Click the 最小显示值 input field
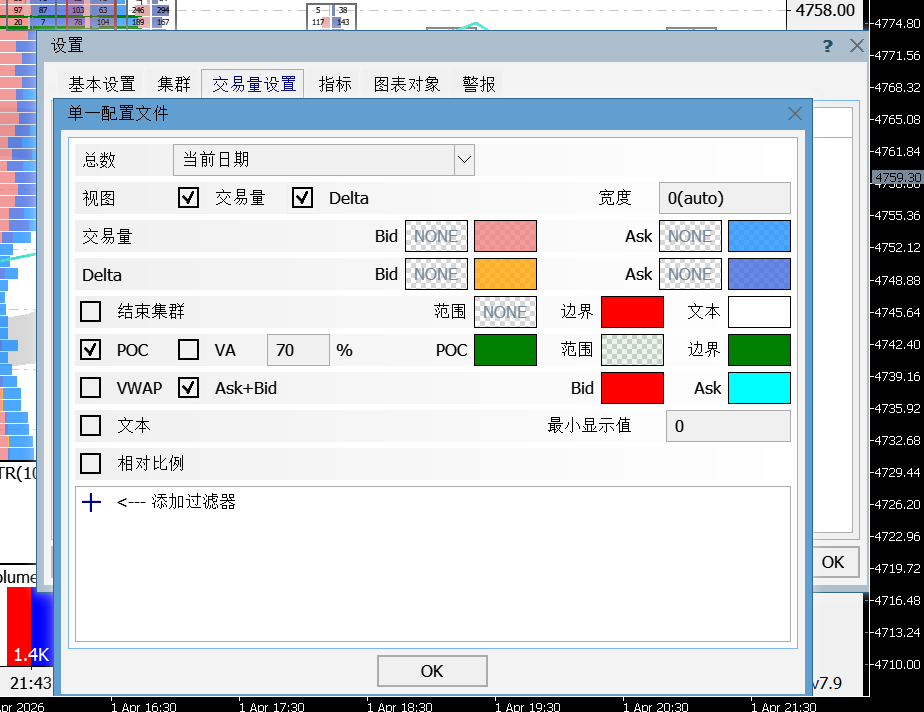Image resolution: width=924 pixels, height=712 pixels. [x=728, y=425]
